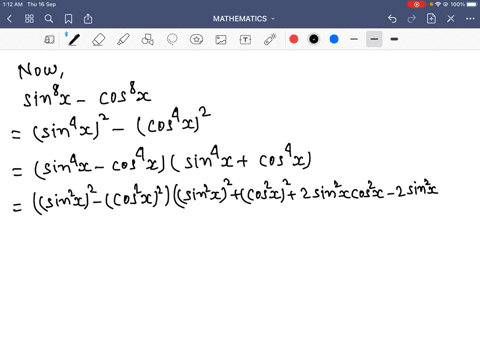Select the Text box tool
This screenshot has width=480, height=360.
pos(245,39)
